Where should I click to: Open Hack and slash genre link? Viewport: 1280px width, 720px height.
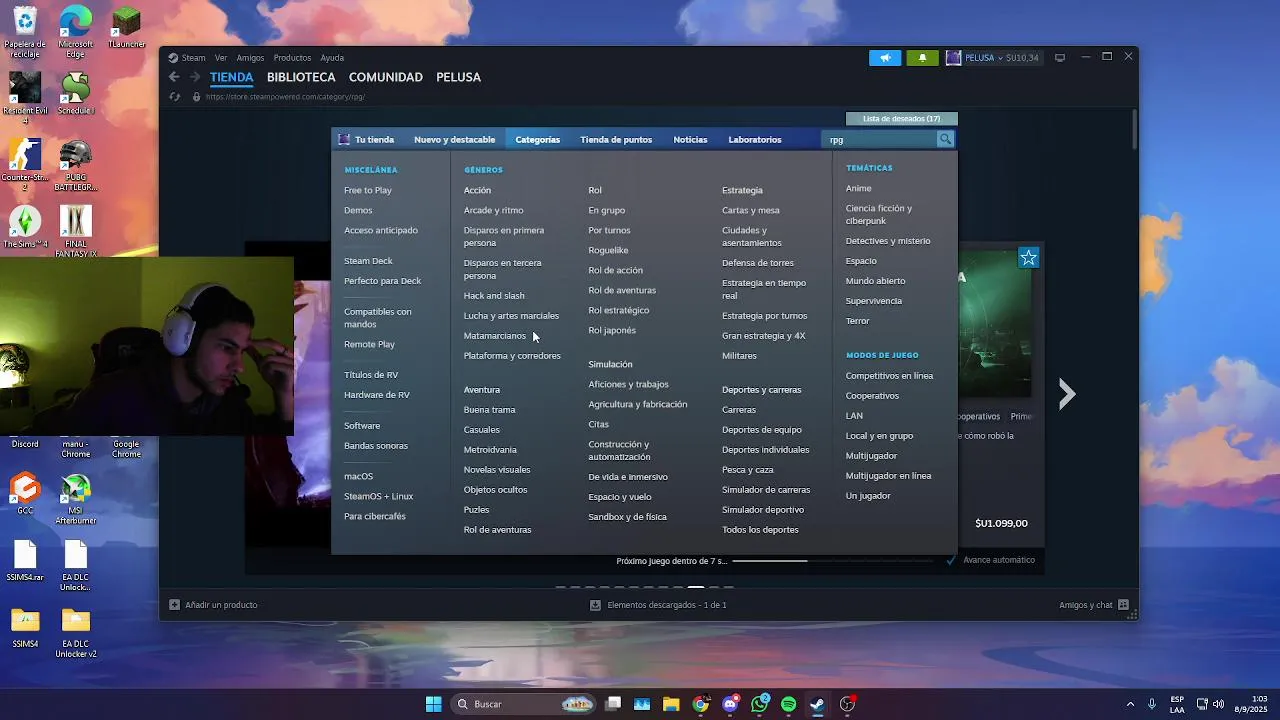pyautogui.click(x=494, y=296)
